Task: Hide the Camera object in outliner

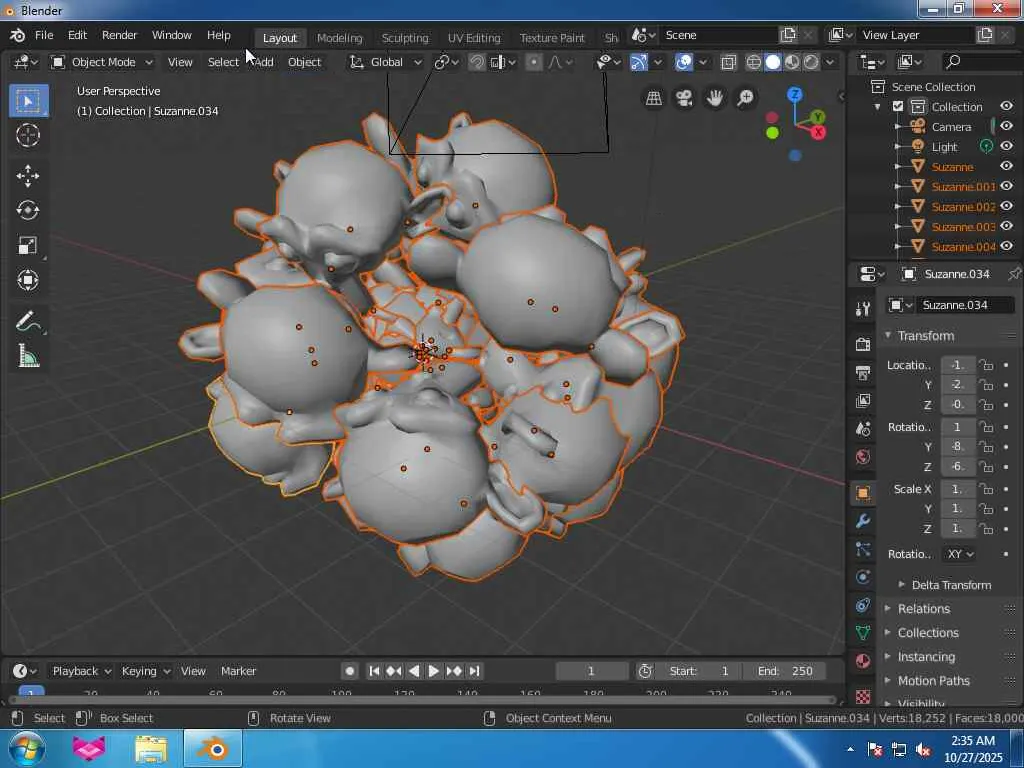Action: 1006,127
